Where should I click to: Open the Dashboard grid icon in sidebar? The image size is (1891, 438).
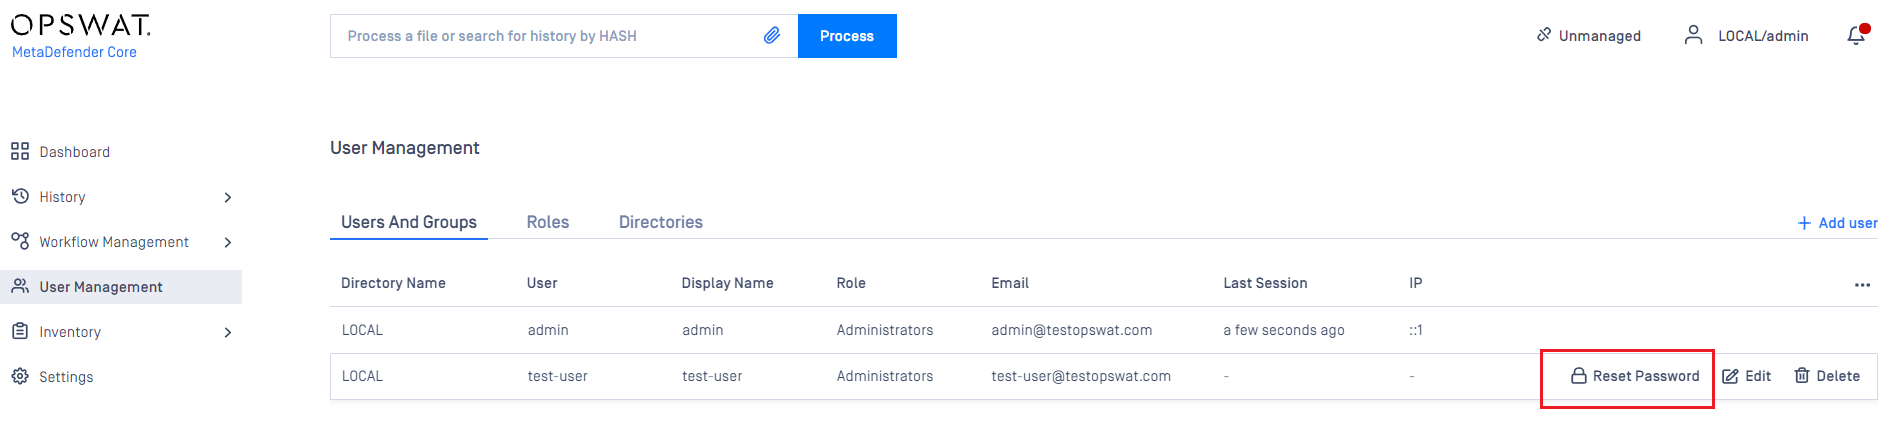pos(20,152)
